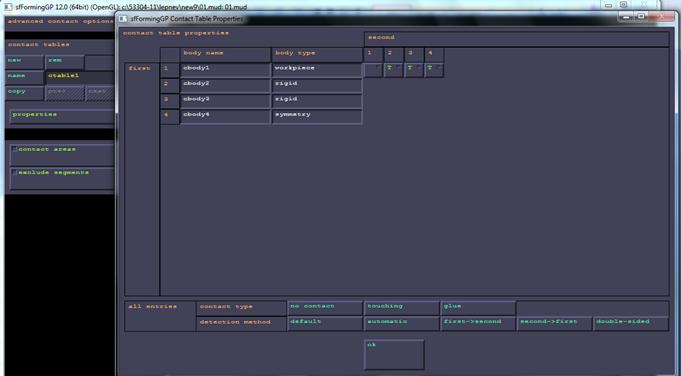Select the double-sided detection method

pyautogui.click(x=631, y=323)
